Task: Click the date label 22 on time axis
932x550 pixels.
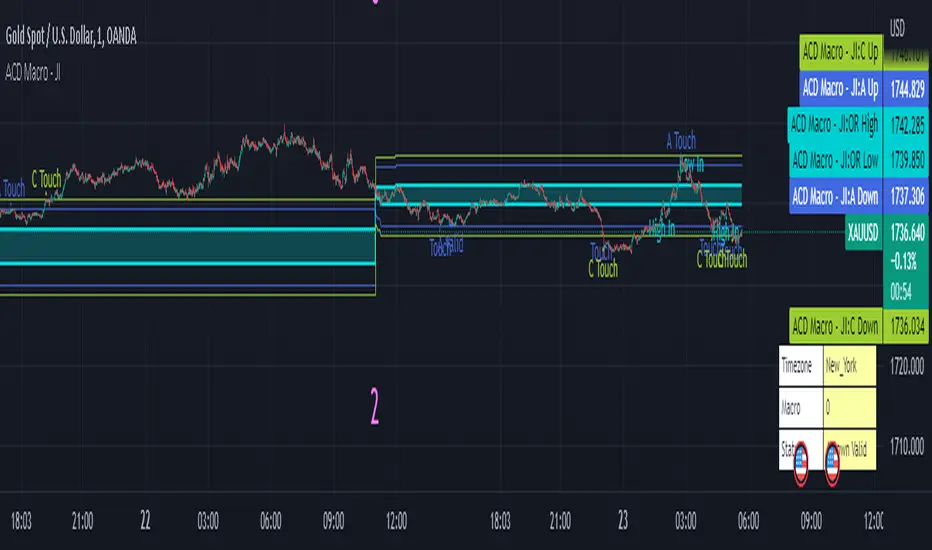Action: pyautogui.click(x=145, y=521)
